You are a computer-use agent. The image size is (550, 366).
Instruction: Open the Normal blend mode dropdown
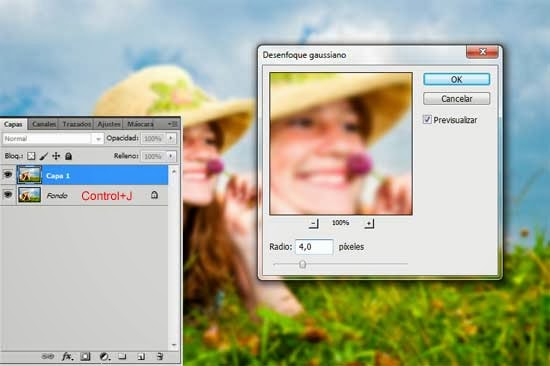pos(98,139)
